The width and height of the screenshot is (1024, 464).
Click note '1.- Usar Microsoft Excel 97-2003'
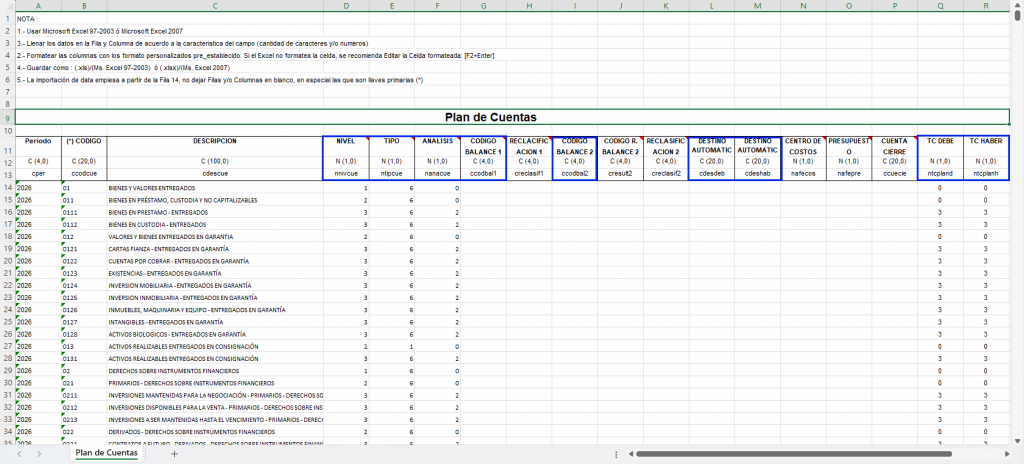click(100, 31)
